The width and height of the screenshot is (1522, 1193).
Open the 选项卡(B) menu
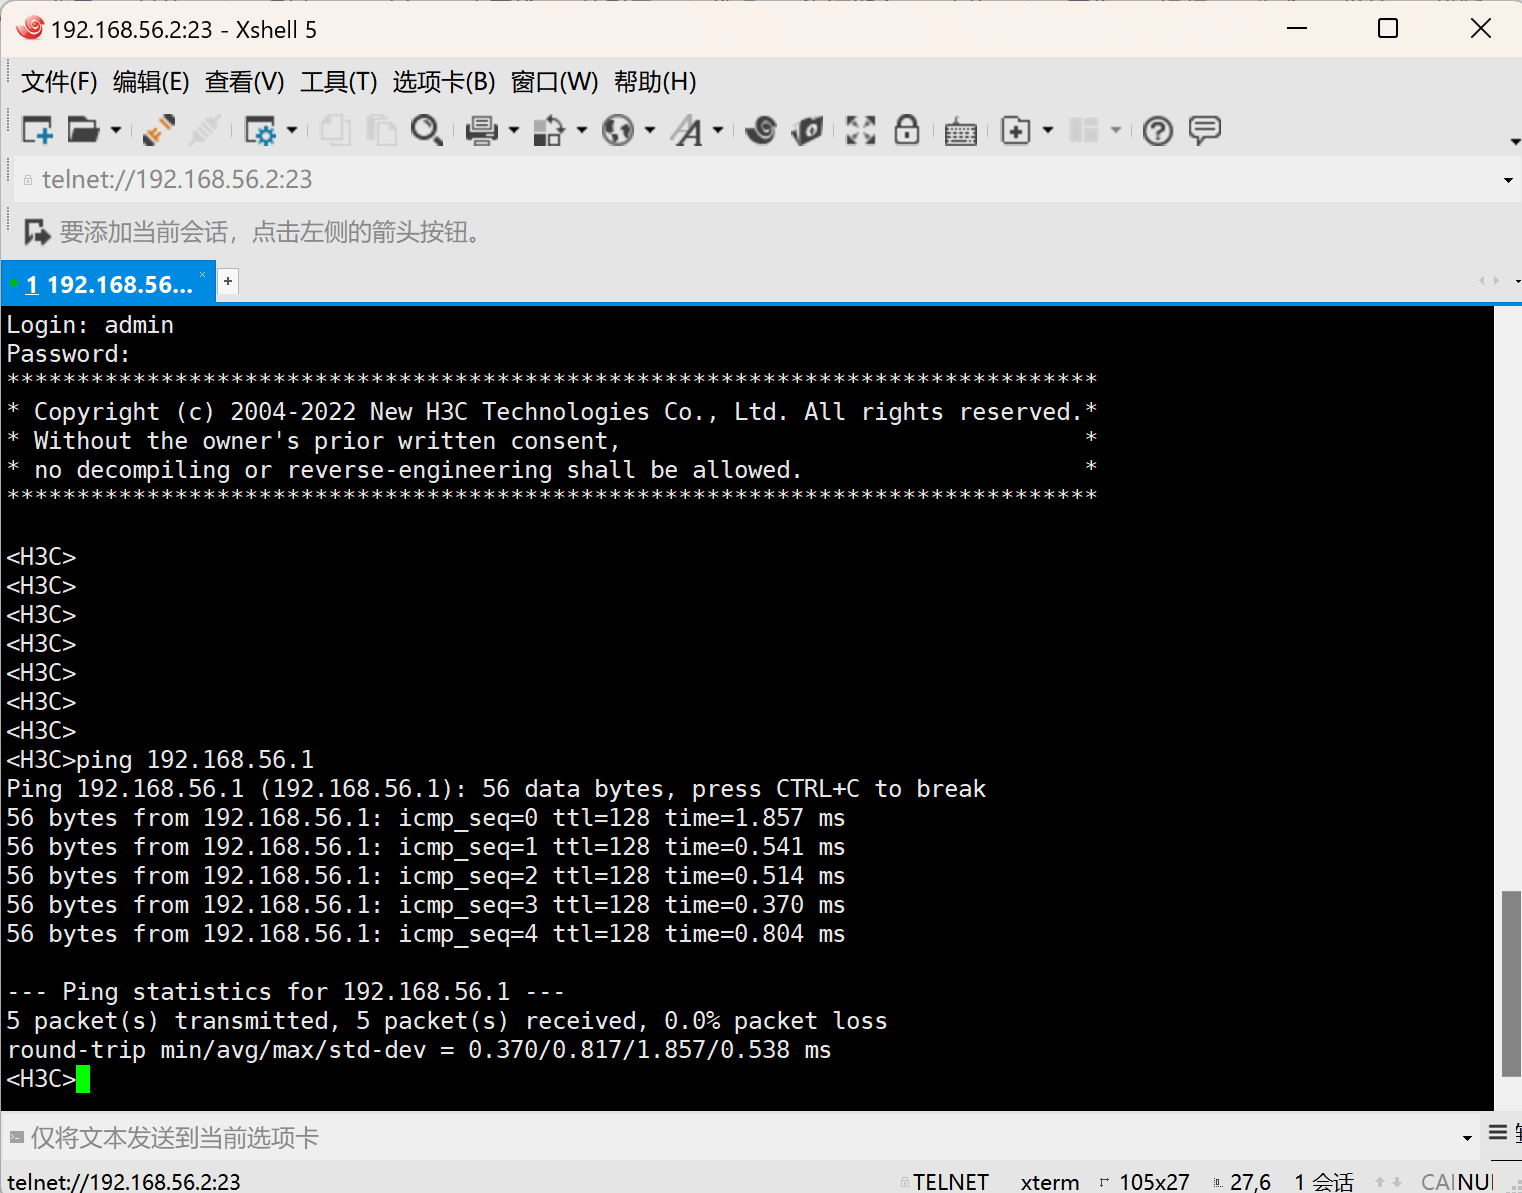[x=444, y=82]
